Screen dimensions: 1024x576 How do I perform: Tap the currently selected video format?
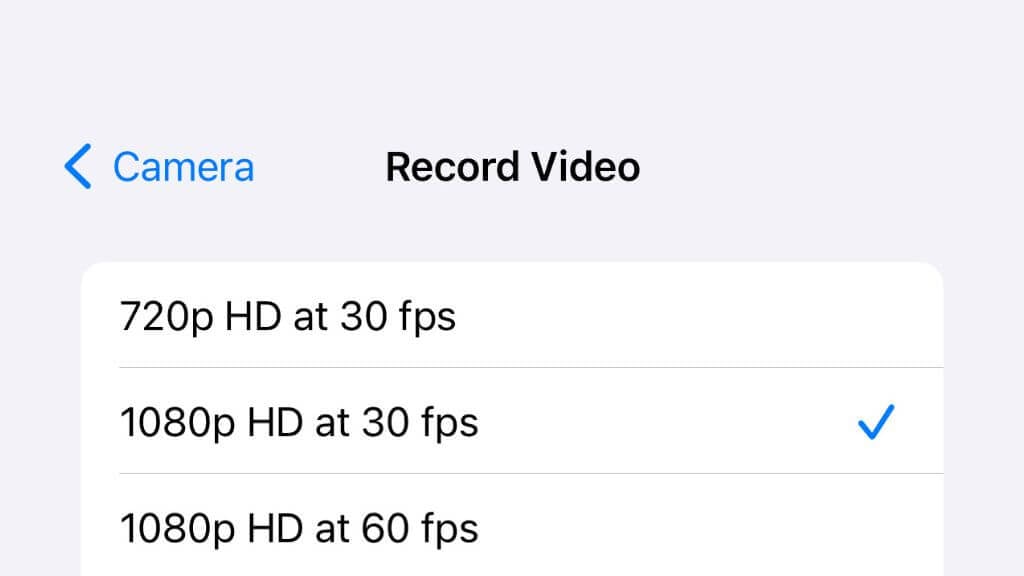pos(512,421)
